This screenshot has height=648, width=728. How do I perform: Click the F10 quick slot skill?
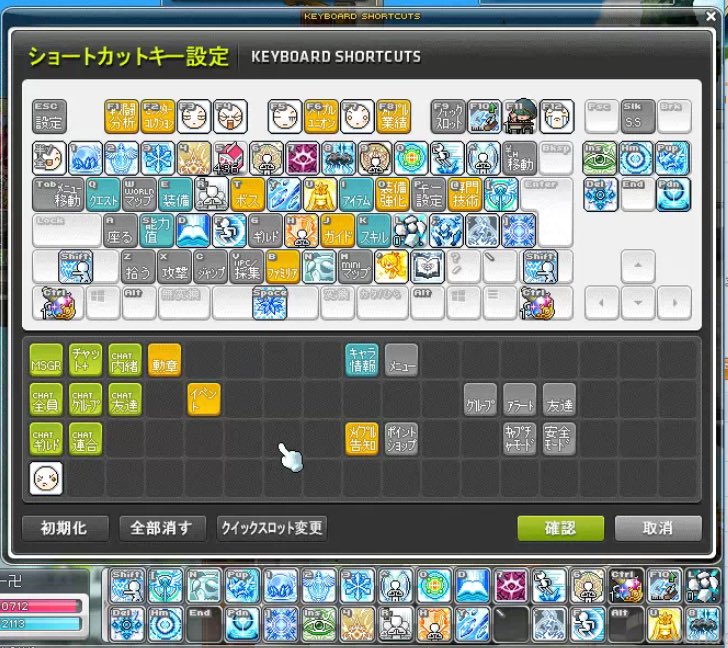(x=664, y=585)
